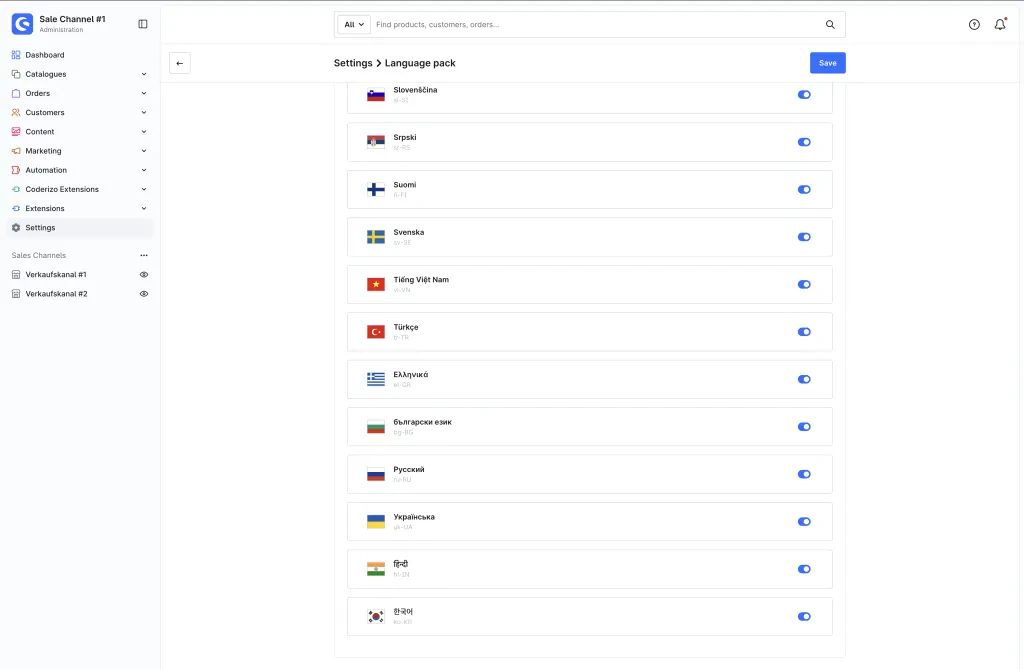Toggle the Slovenščina language switch

click(804, 95)
